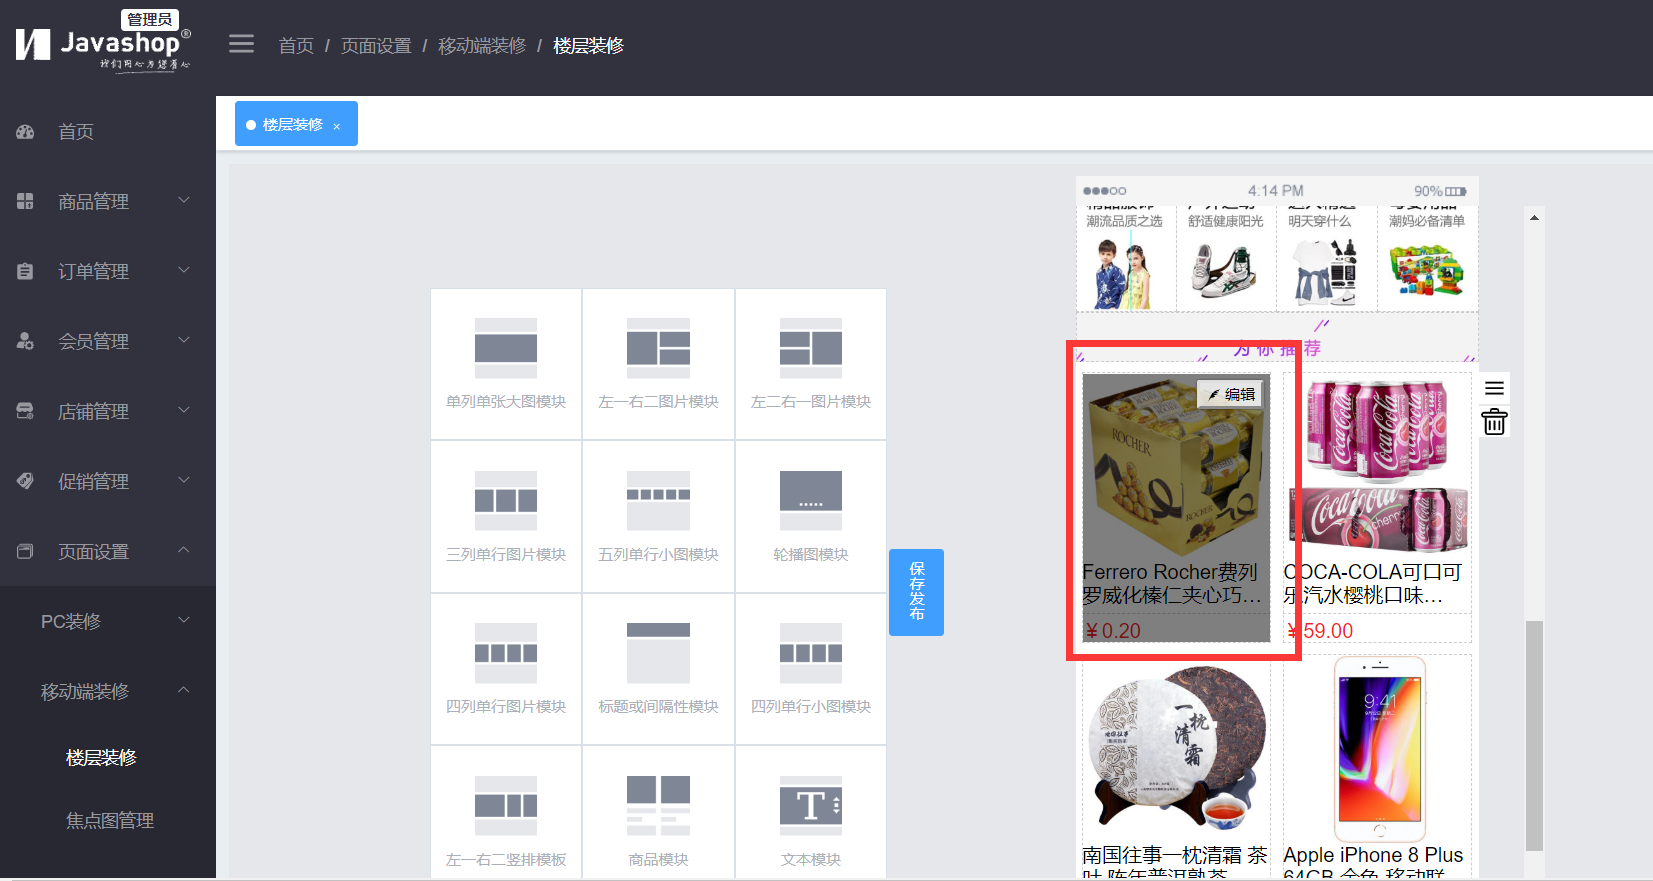Select the 左二右一图片模块 layout icon
Screen dimensions: 1653x881
click(811, 348)
